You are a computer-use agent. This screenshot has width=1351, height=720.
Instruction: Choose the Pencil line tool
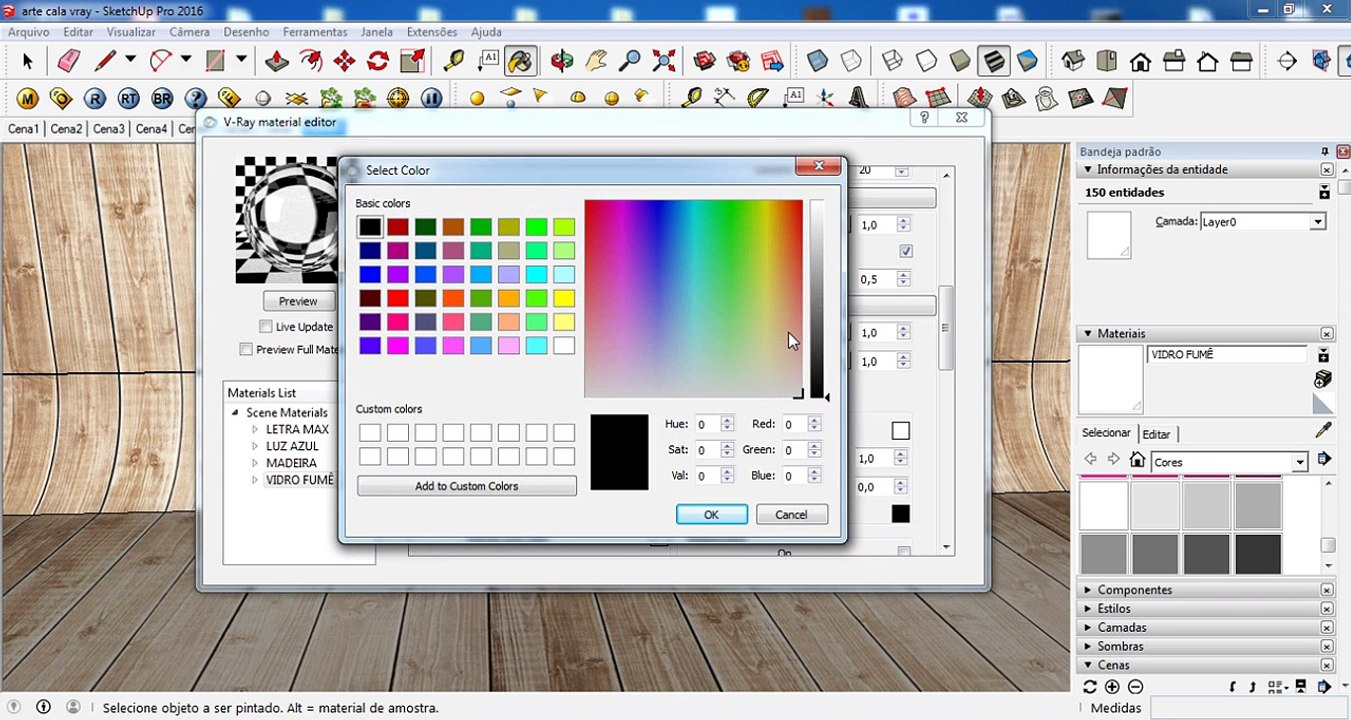(x=105, y=61)
